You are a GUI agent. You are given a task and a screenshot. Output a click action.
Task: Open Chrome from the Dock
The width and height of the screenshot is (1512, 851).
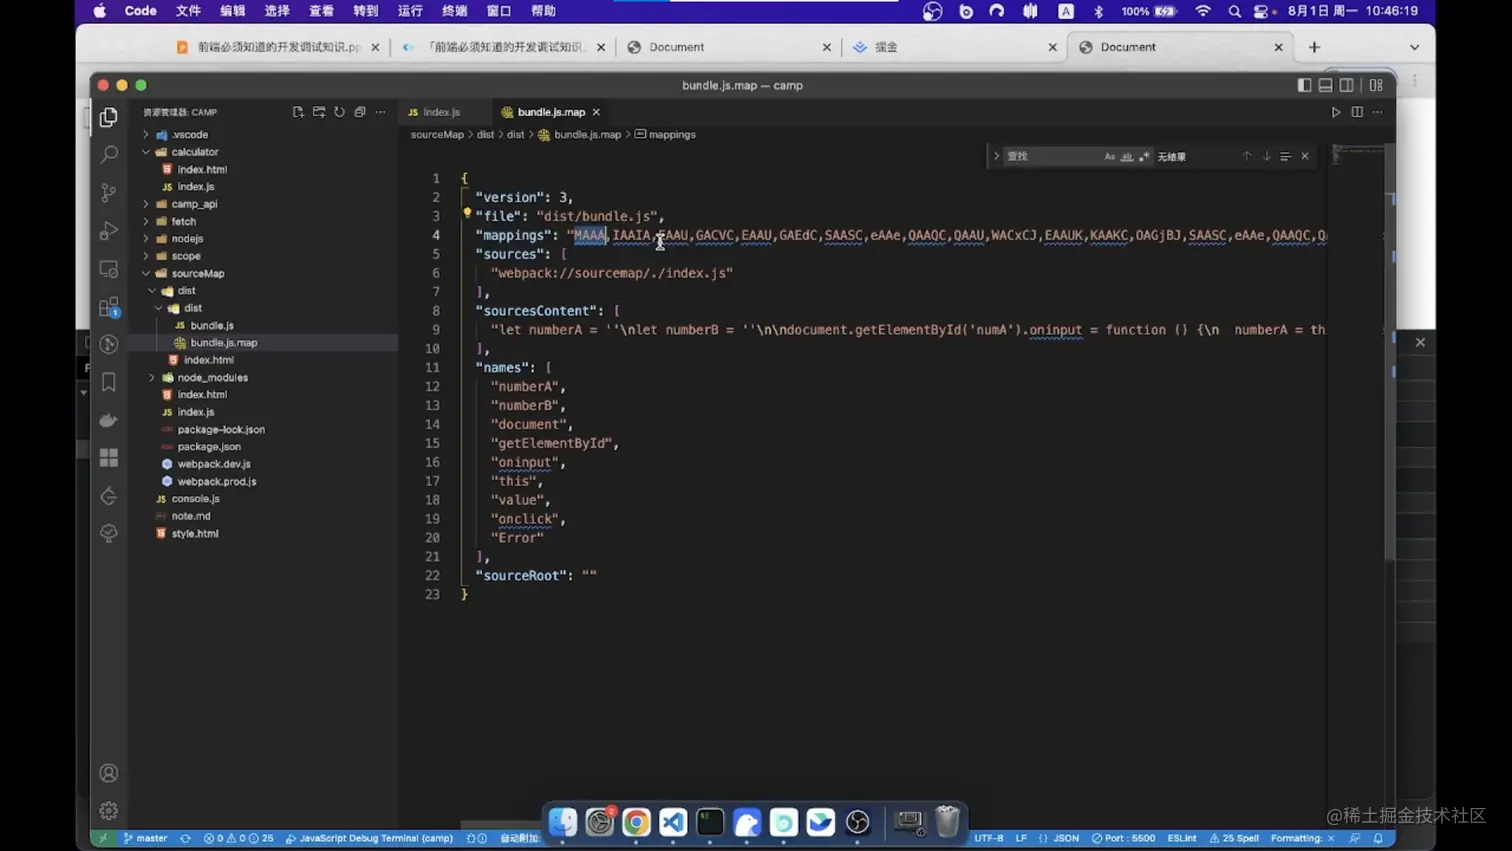636,822
